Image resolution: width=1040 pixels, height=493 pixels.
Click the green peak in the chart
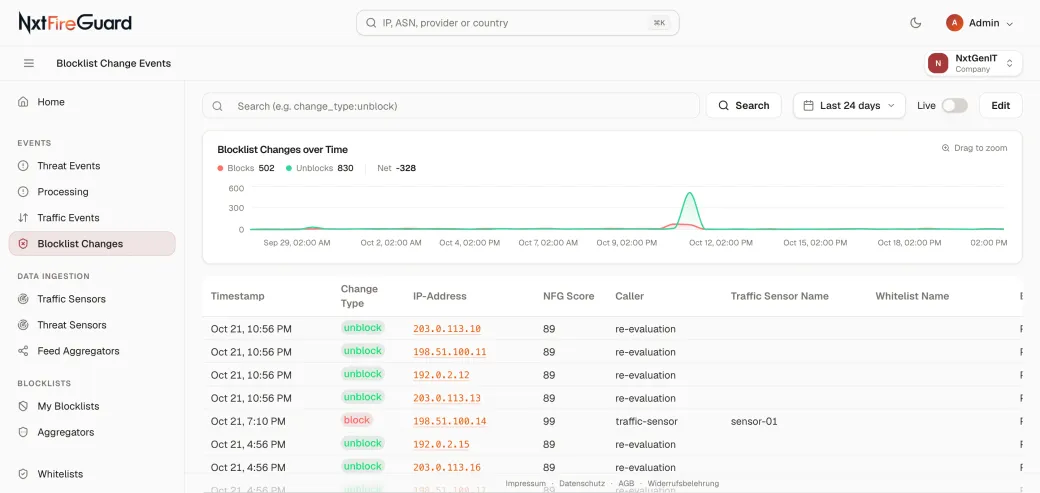tap(690, 194)
